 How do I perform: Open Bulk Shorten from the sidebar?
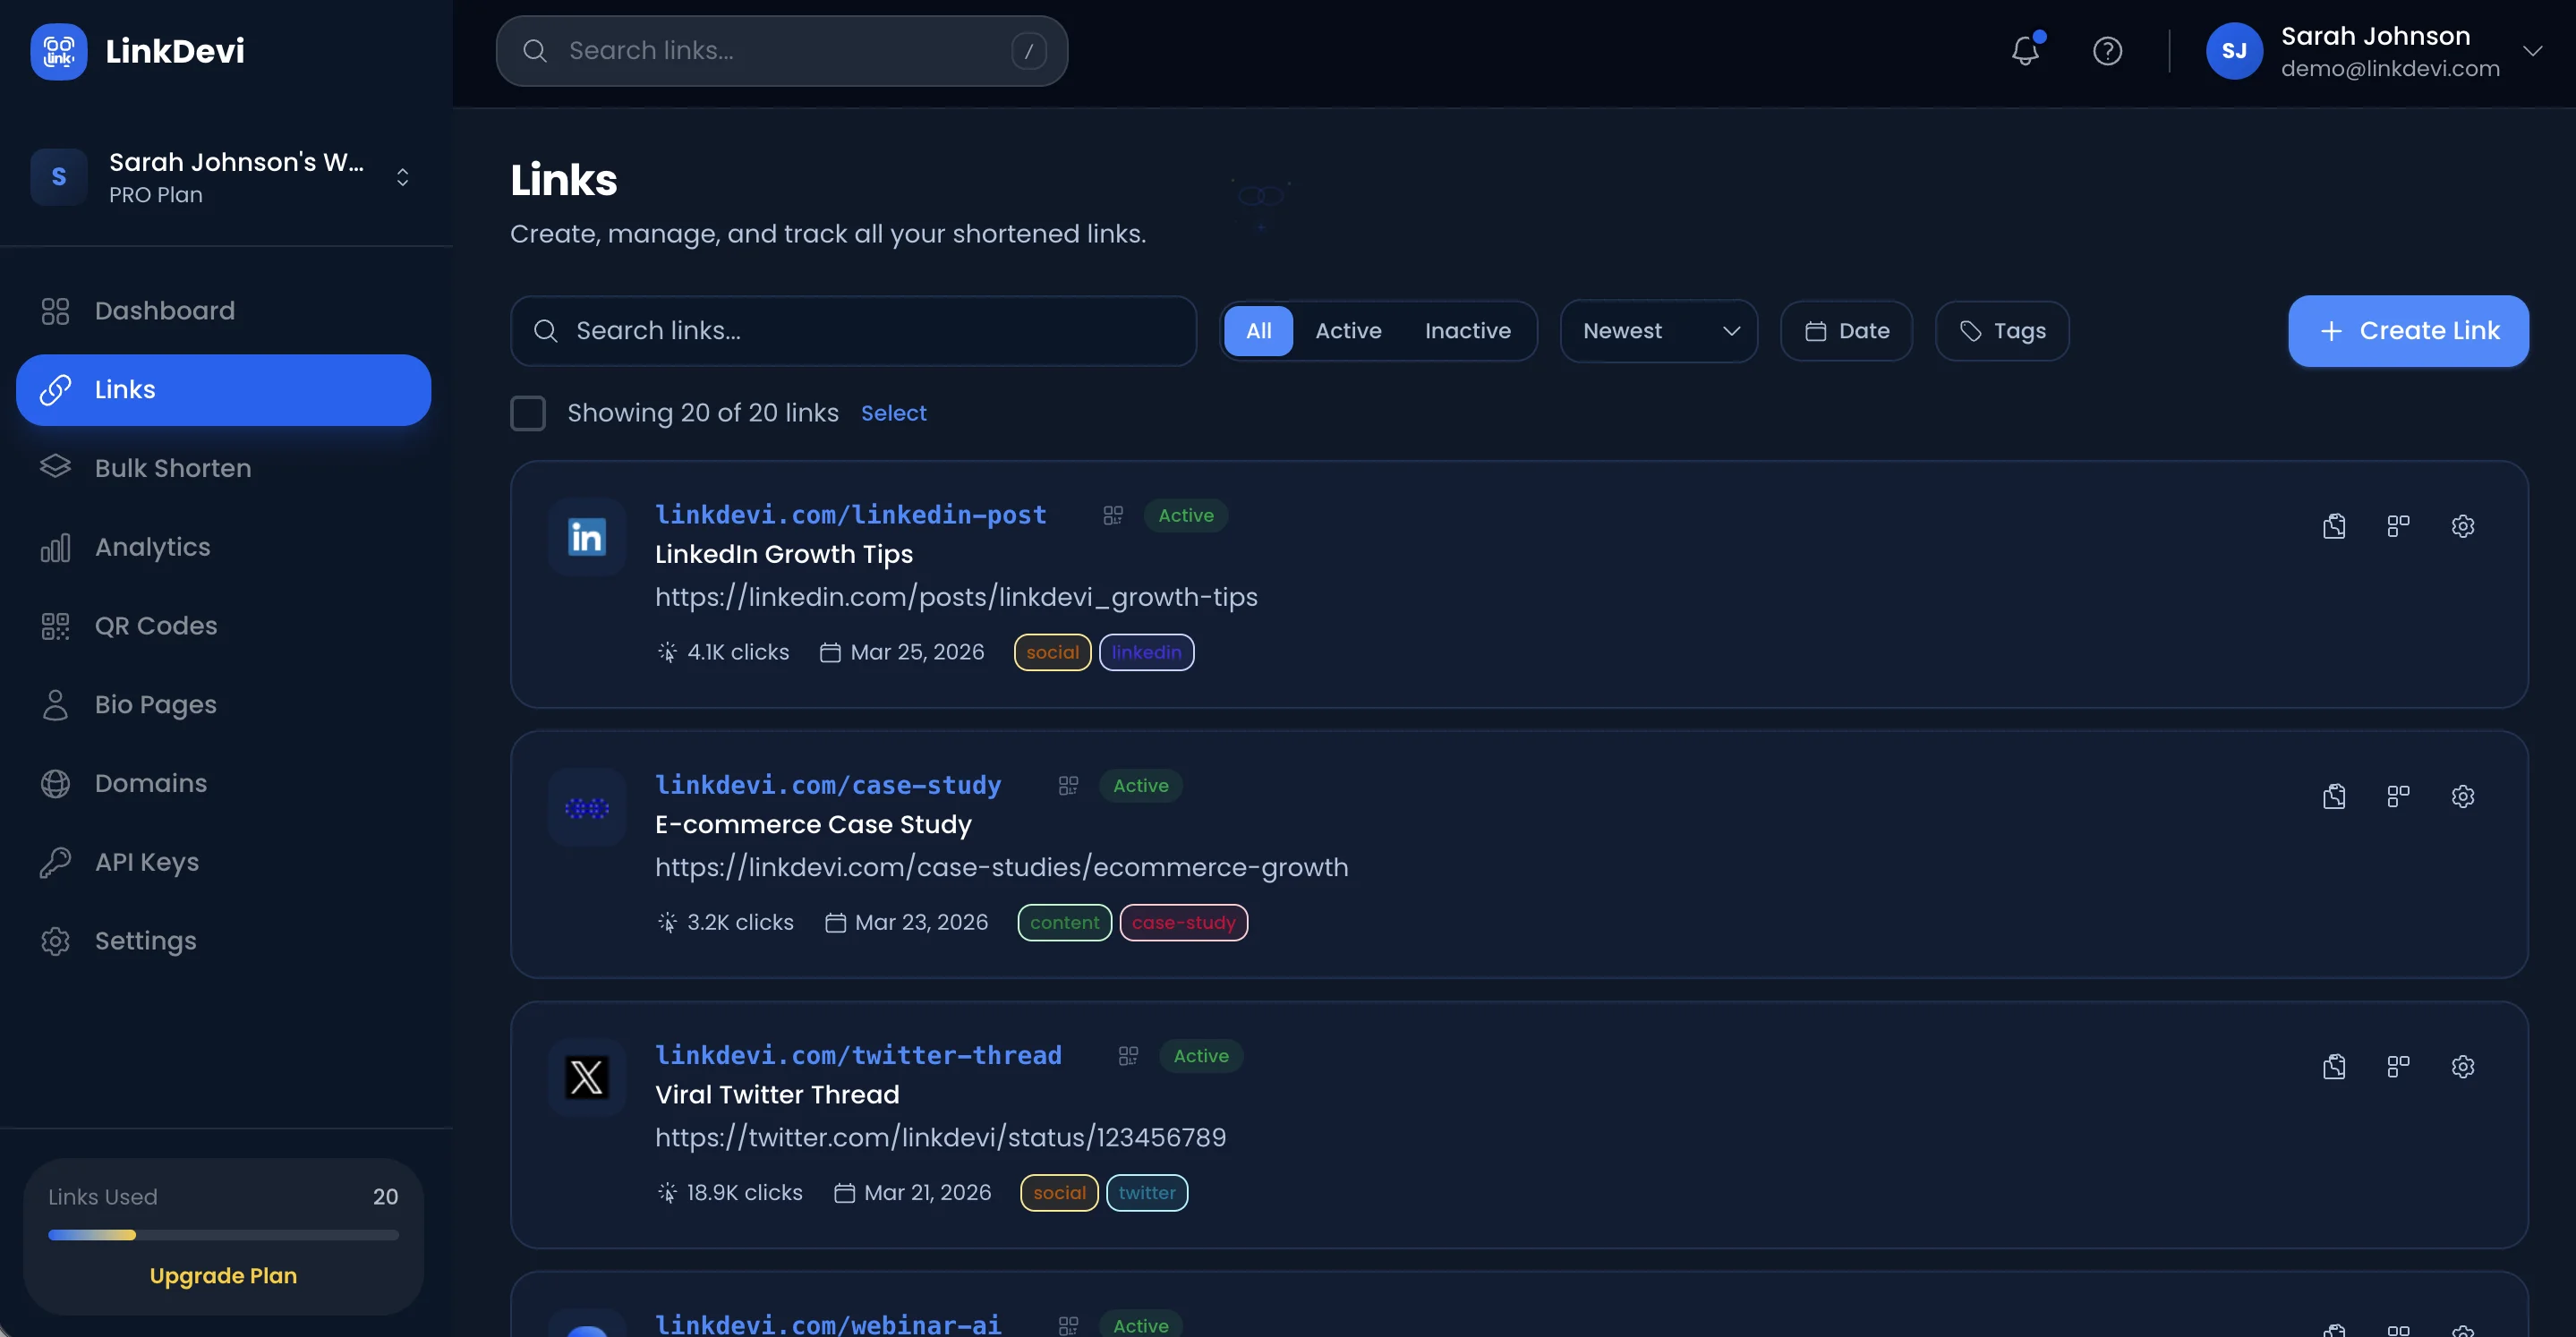click(x=173, y=468)
